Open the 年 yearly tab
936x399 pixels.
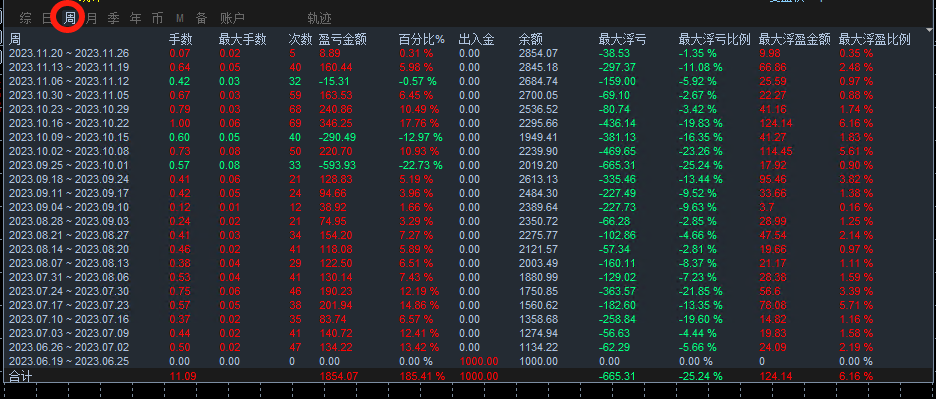pyautogui.click(x=136, y=19)
